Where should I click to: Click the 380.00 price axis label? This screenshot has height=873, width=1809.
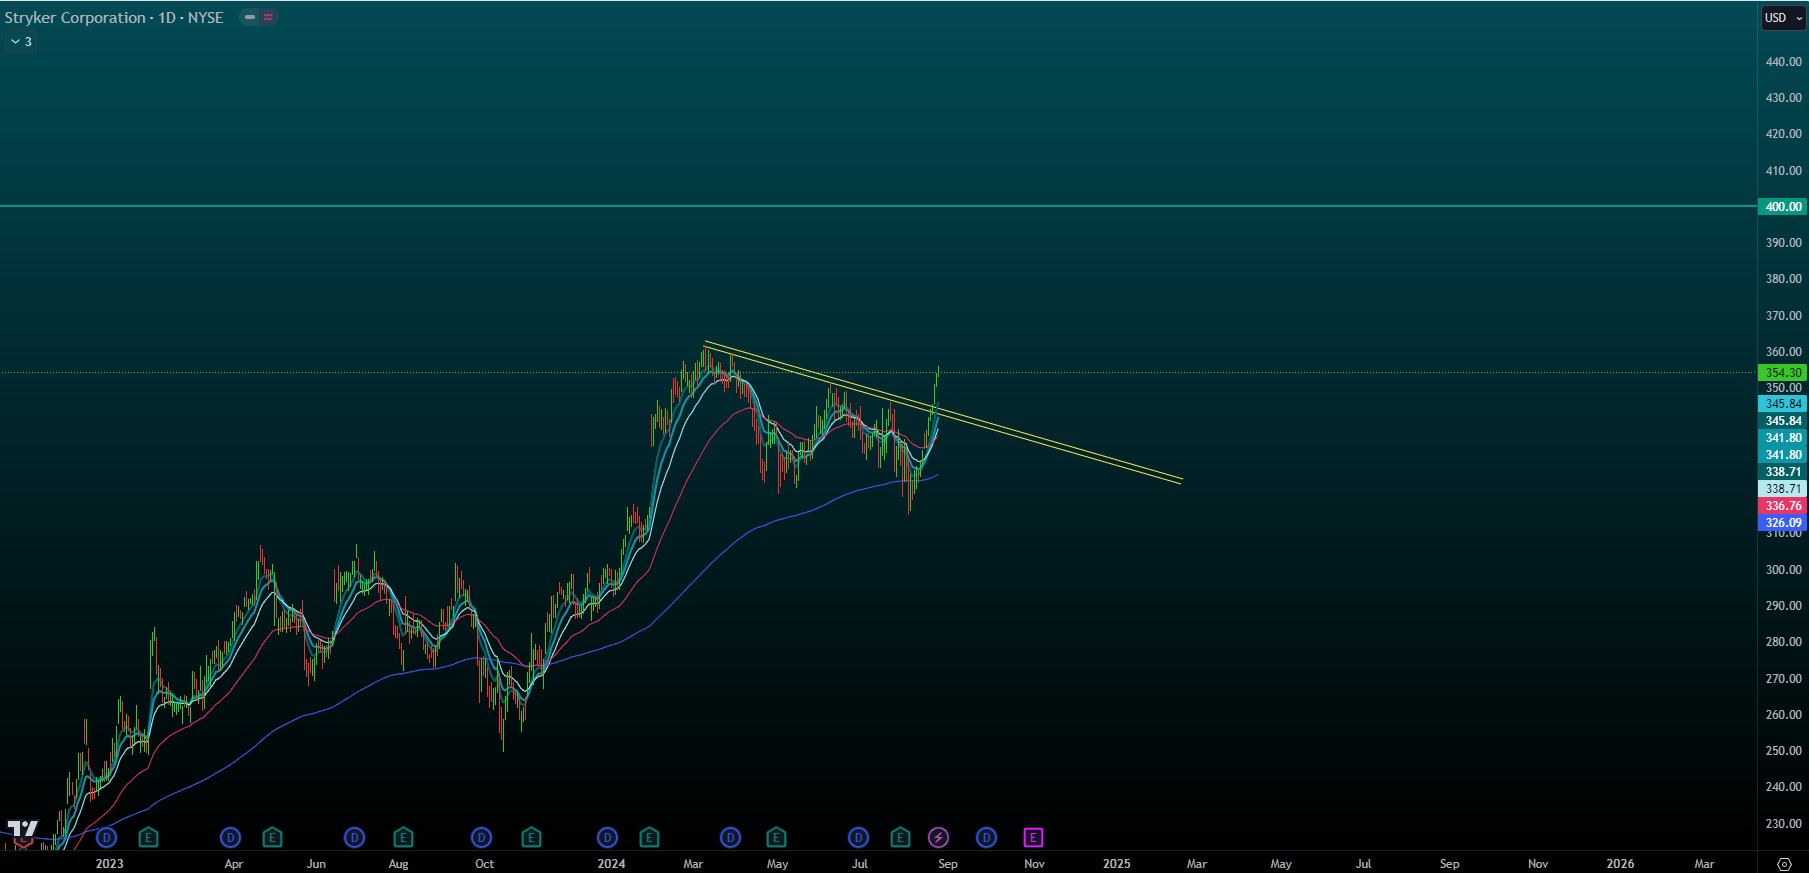[x=1783, y=278]
